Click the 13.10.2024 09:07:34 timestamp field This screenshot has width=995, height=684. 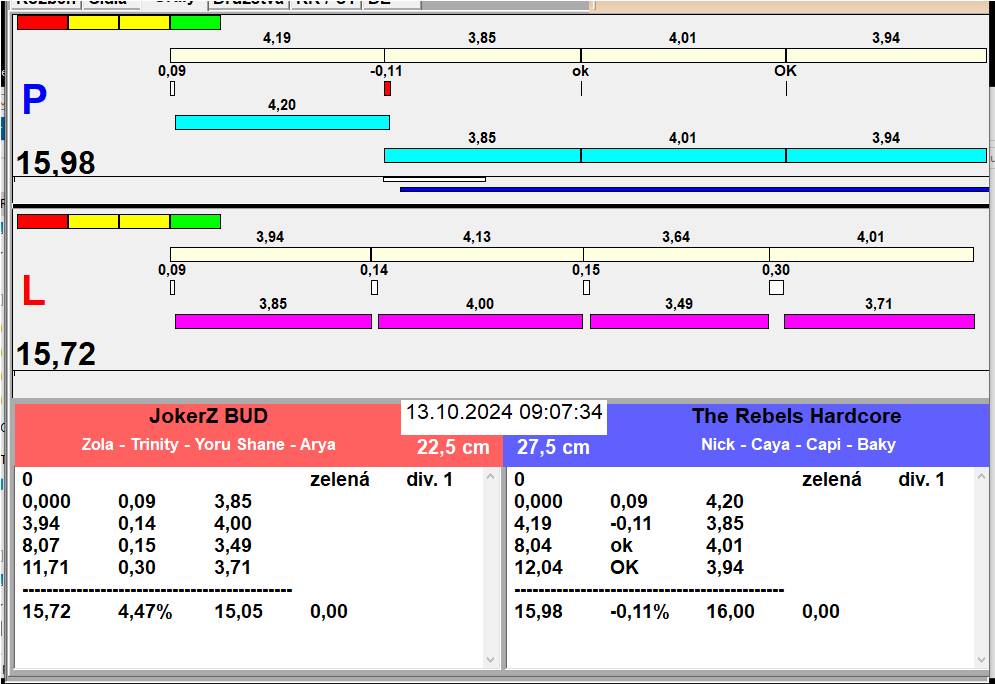[x=504, y=412]
